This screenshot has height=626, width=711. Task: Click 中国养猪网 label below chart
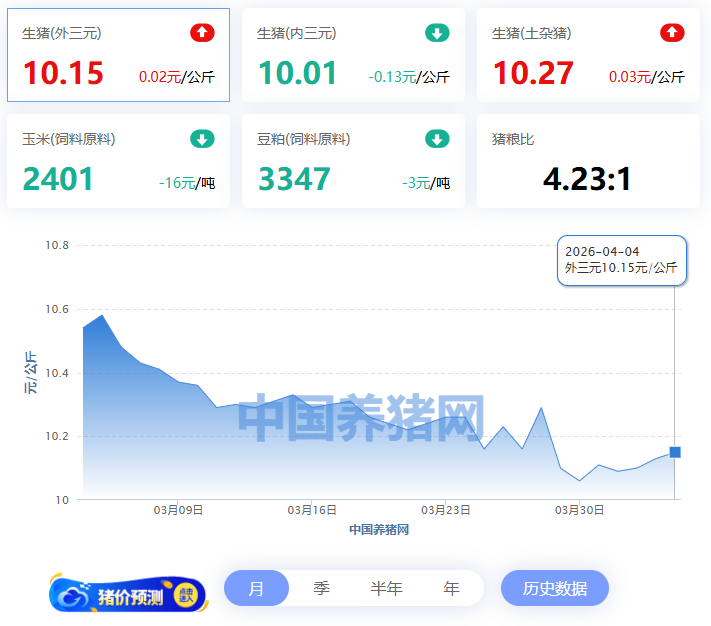point(379,530)
